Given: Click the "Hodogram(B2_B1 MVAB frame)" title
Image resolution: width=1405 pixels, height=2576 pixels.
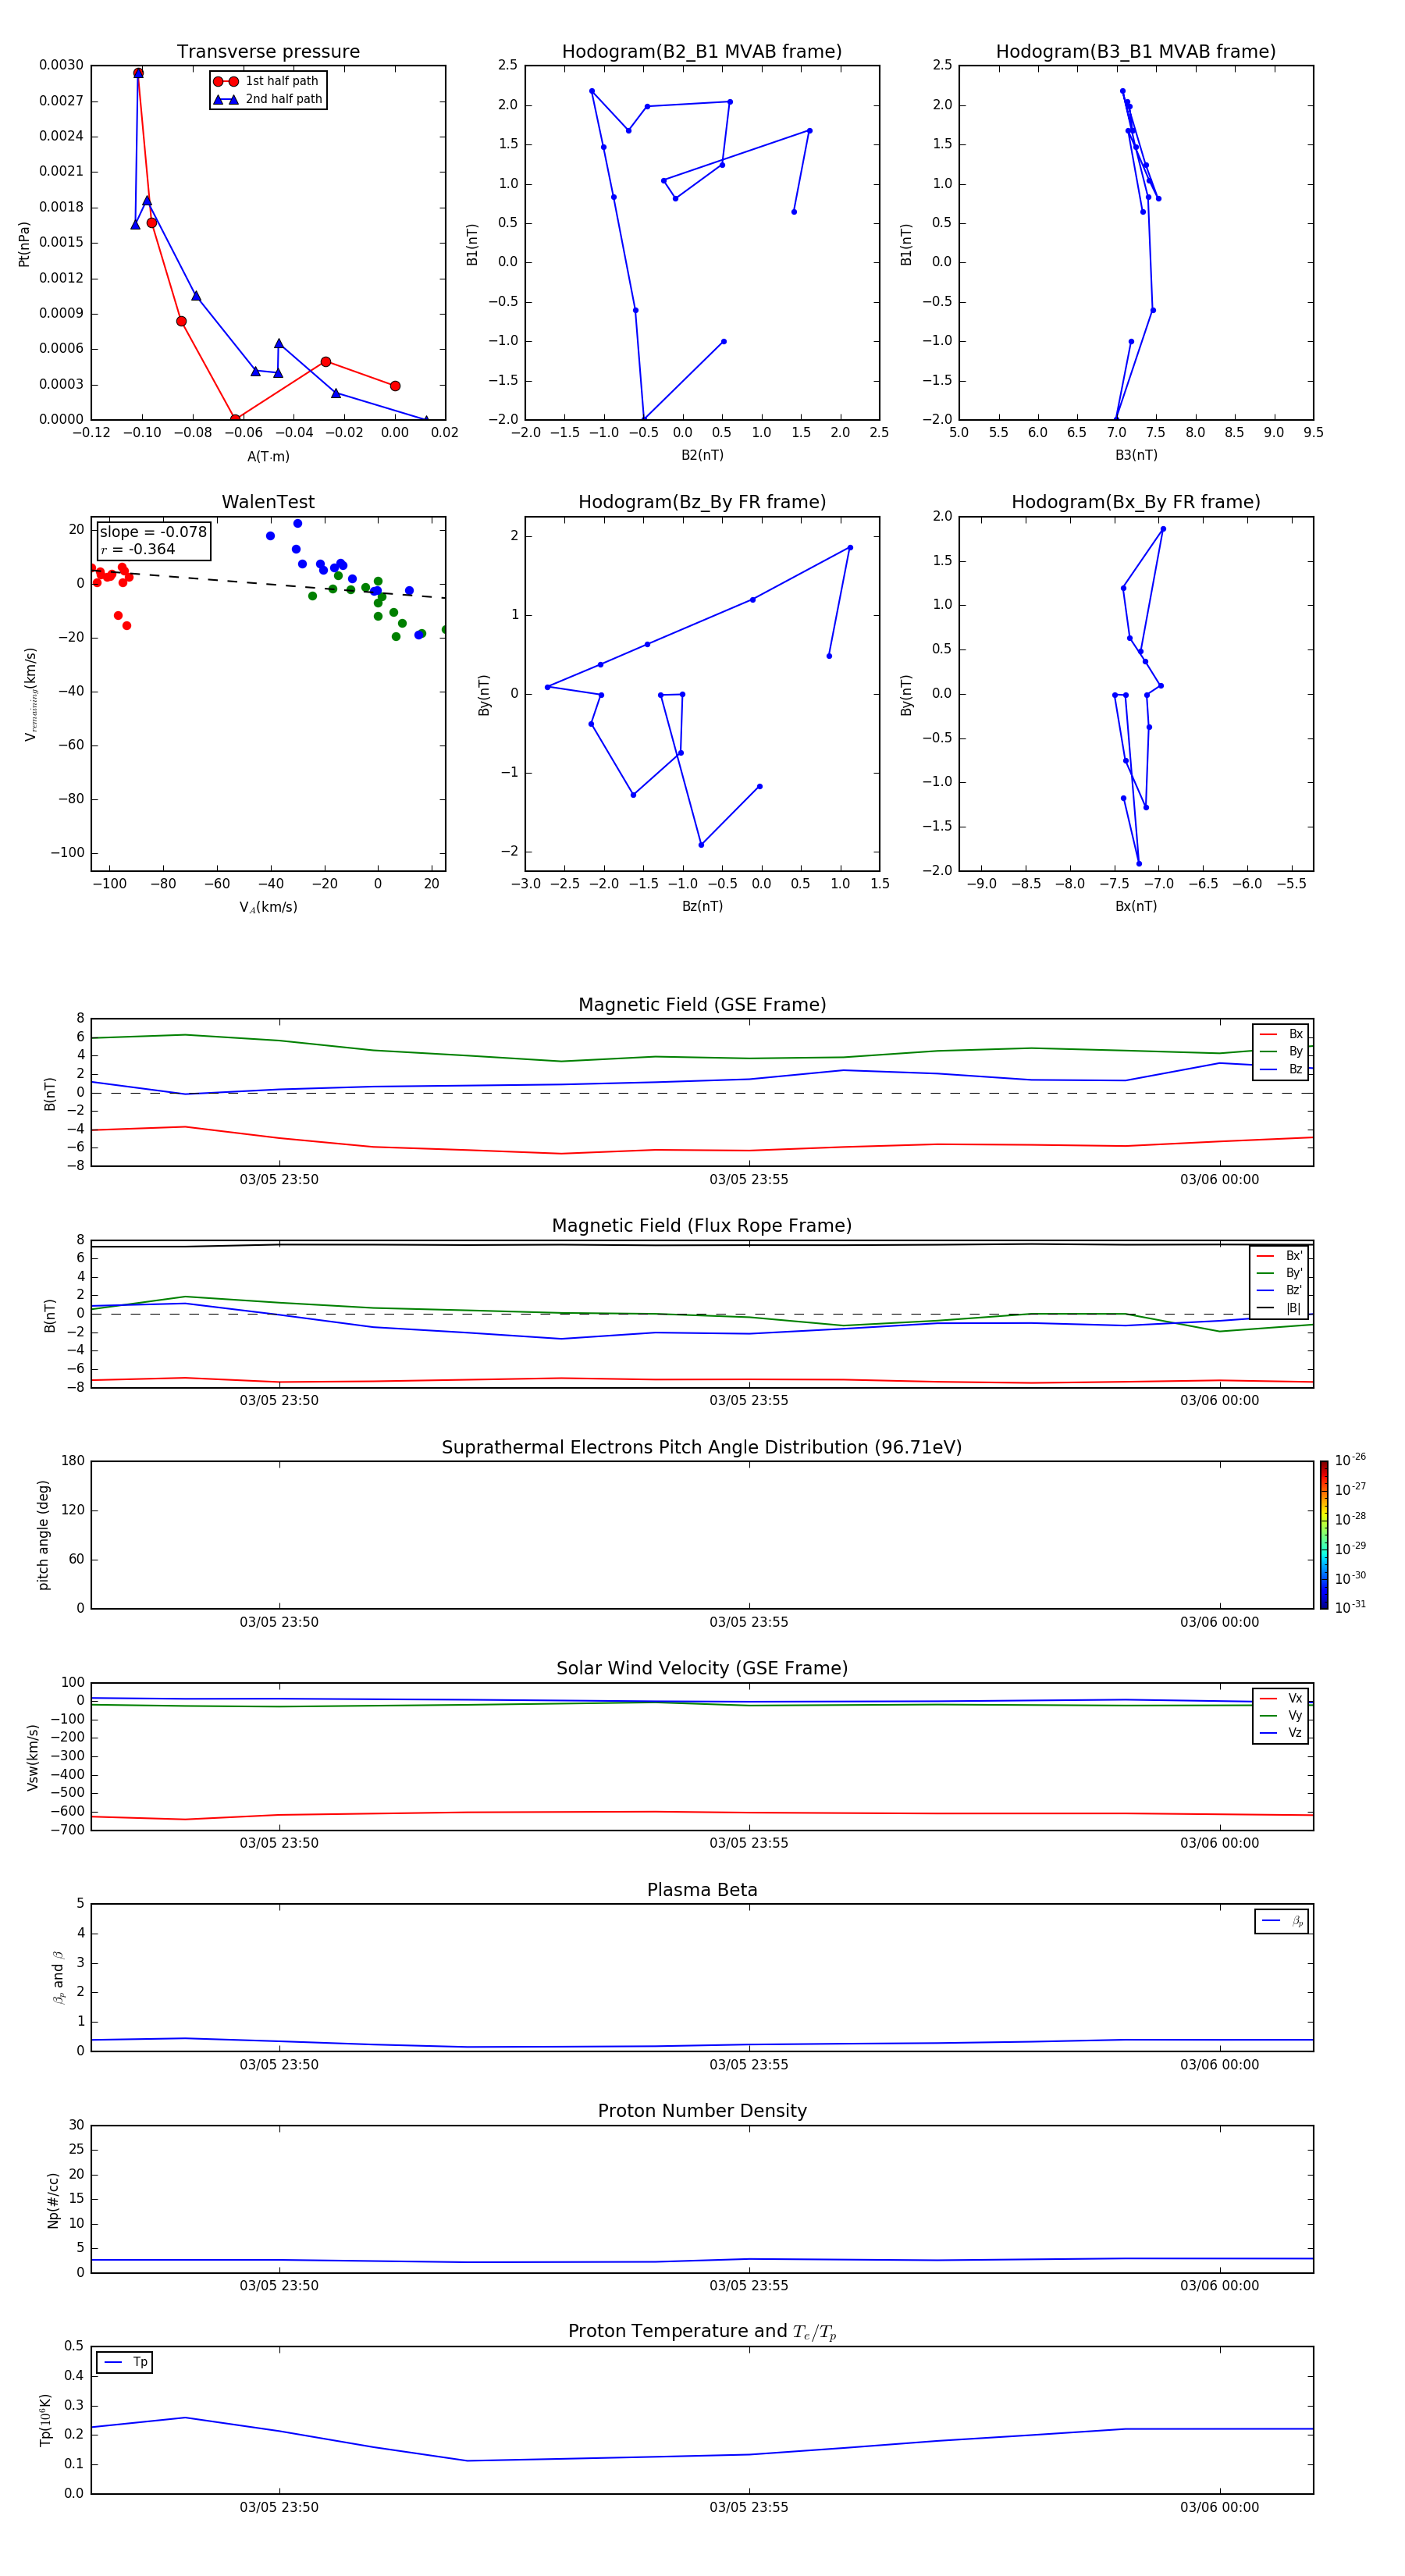Looking at the screenshot, I should coord(702,51).
